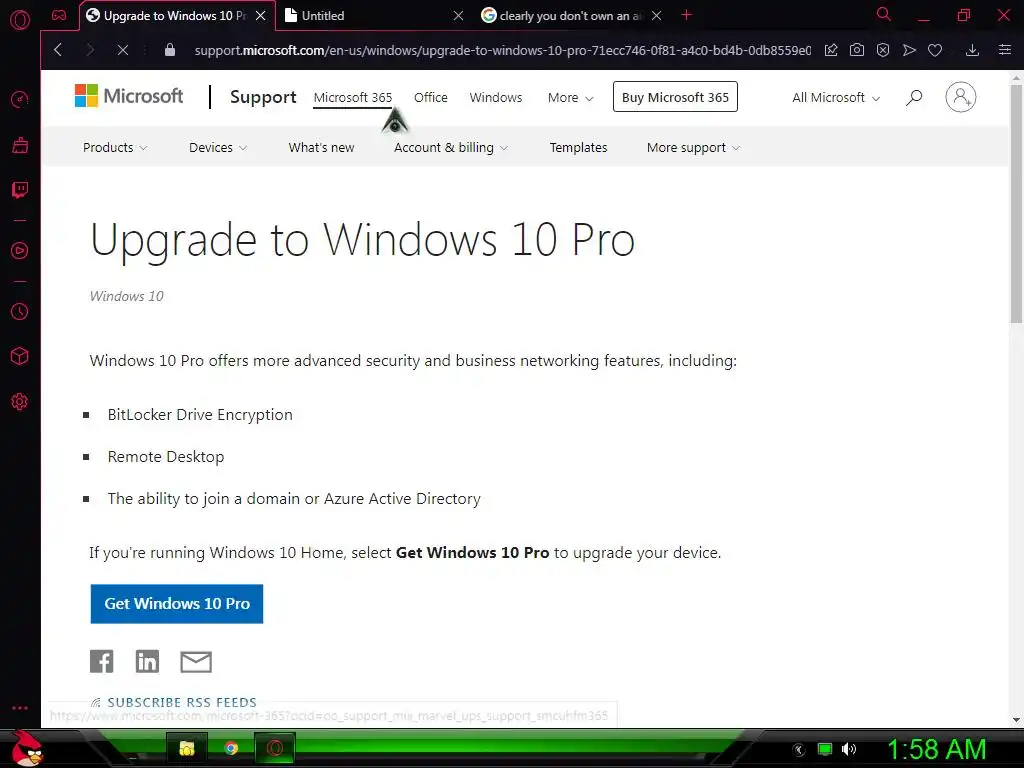Viewport: 1024px width, 768px height.
Task: Go back to previous page
Action: [x=58, y=50]
